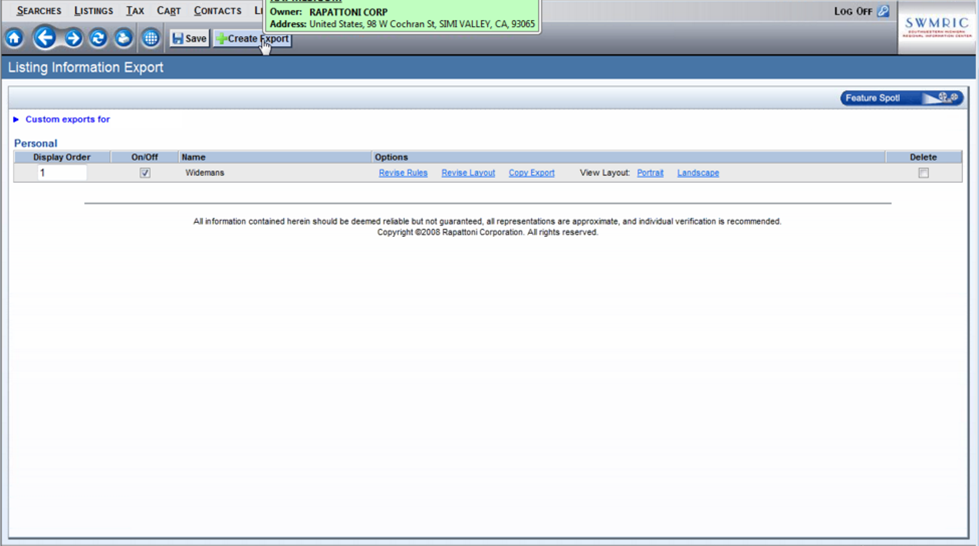Viewport: 979px width, 546px height.
Task: Check the Delete checkbox for Widemans
Action: [923, 173]
